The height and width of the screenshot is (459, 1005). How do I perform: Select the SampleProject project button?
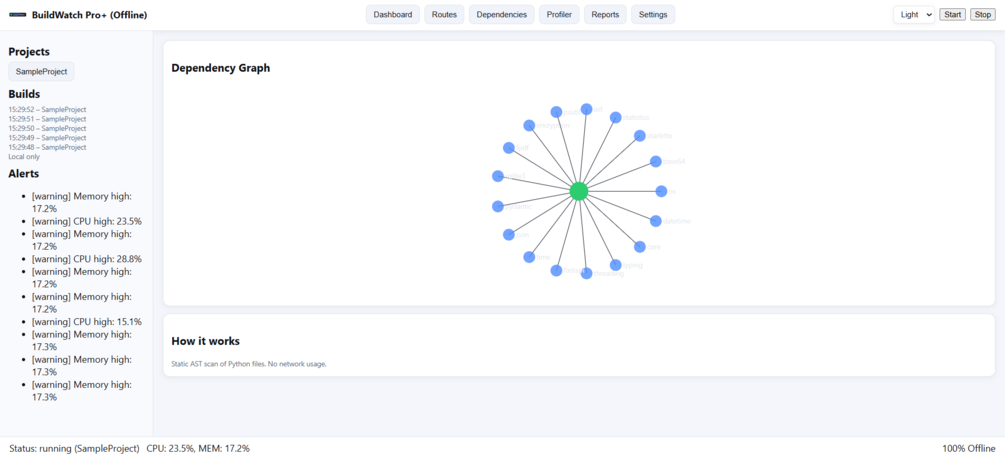coord(41,72)
